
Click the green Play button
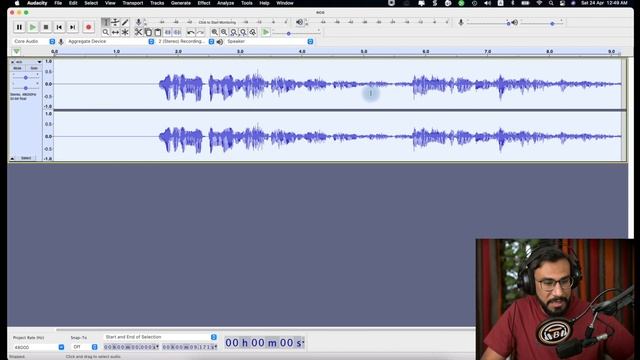[x=33, y=27]
